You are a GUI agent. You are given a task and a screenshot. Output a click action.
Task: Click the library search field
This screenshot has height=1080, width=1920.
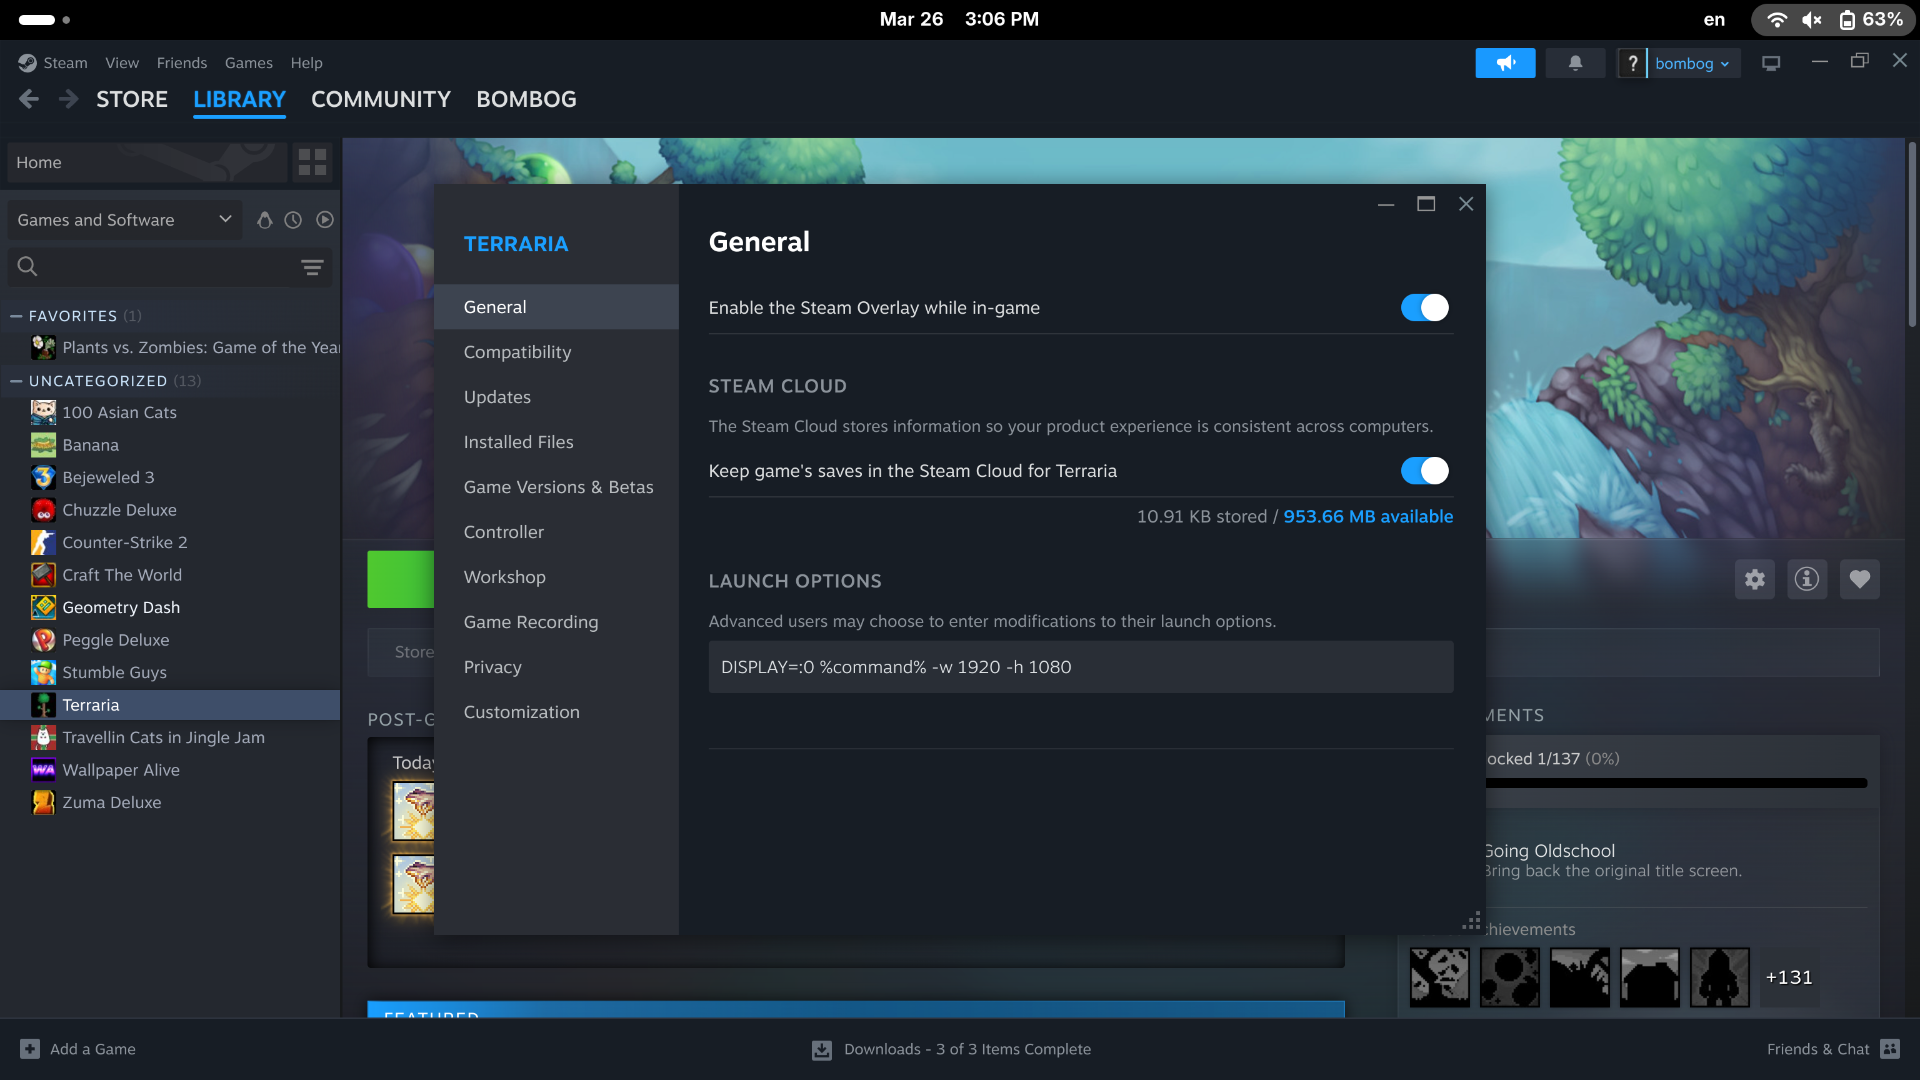coord(170,267)
